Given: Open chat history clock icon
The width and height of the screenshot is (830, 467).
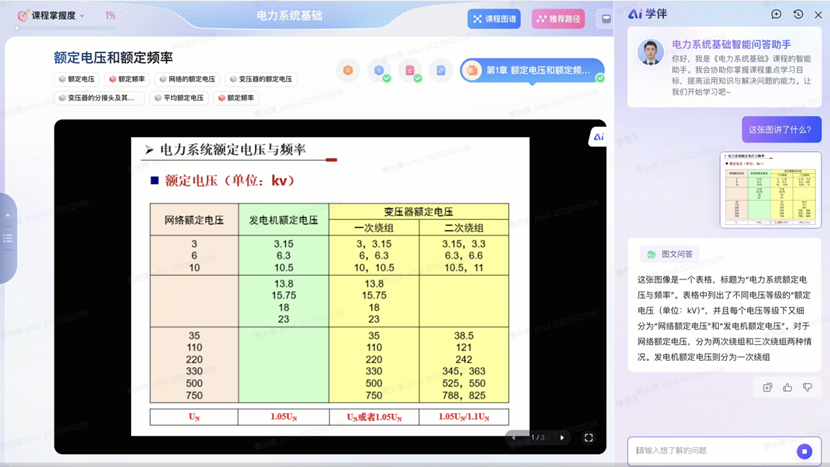Looking at the screenshot, I should (798, 14).
